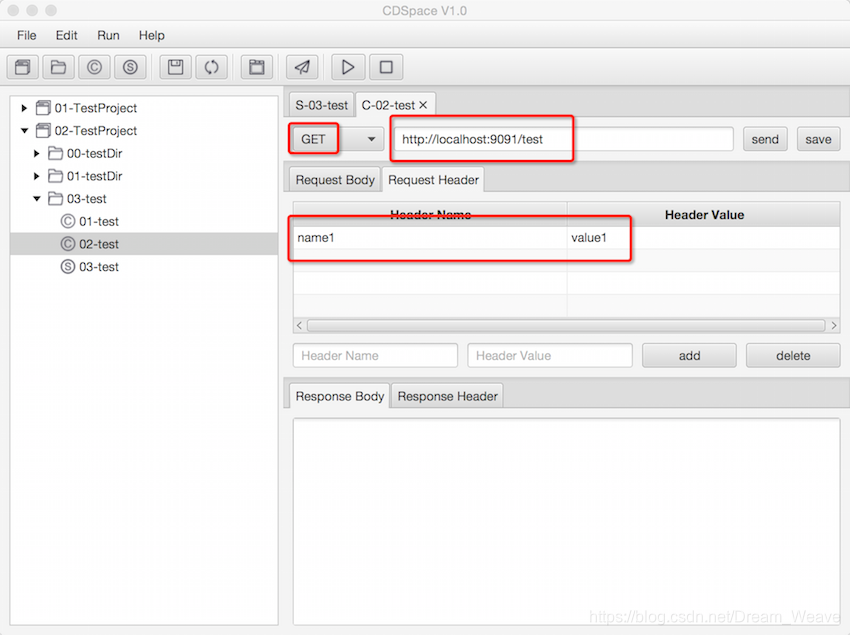Select the C-02-test tab
Viewport: 850px width, 635px height.
(x=388, y=105)
